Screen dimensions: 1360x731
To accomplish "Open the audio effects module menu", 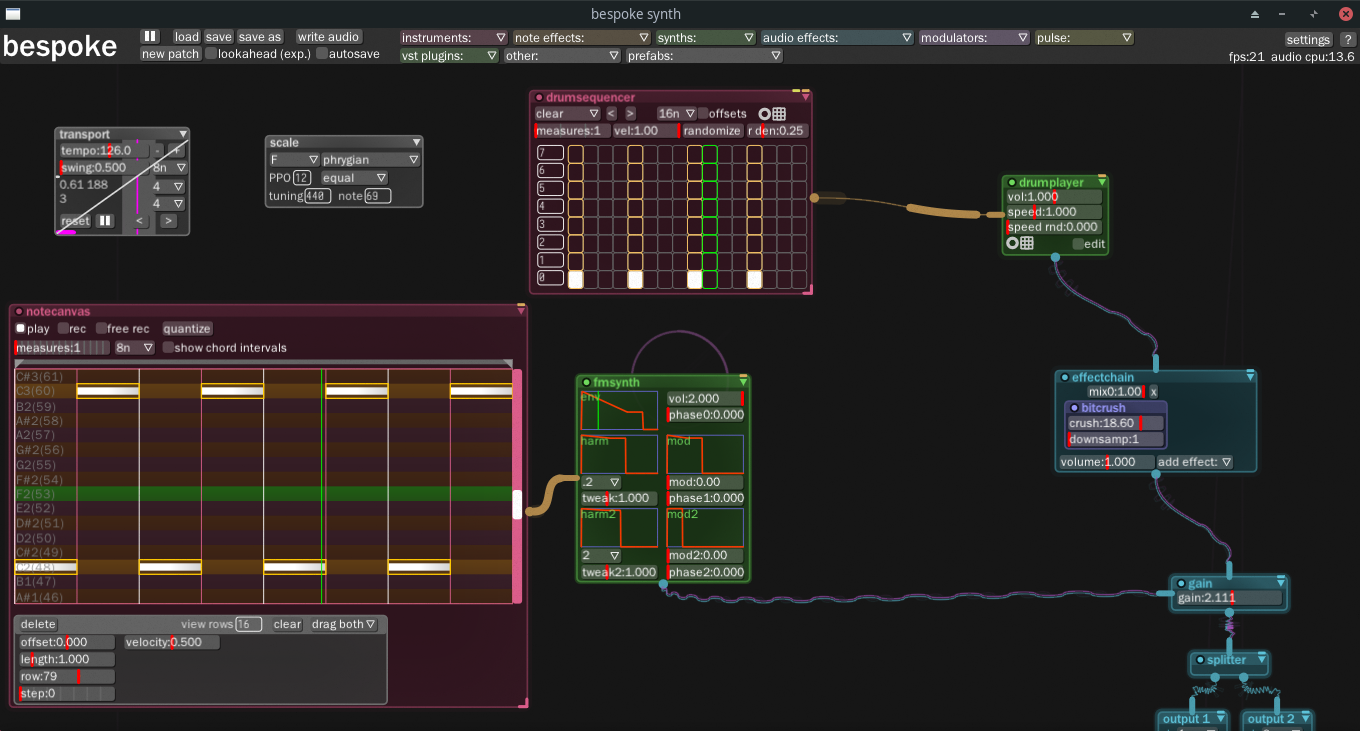I will point(836,38).
